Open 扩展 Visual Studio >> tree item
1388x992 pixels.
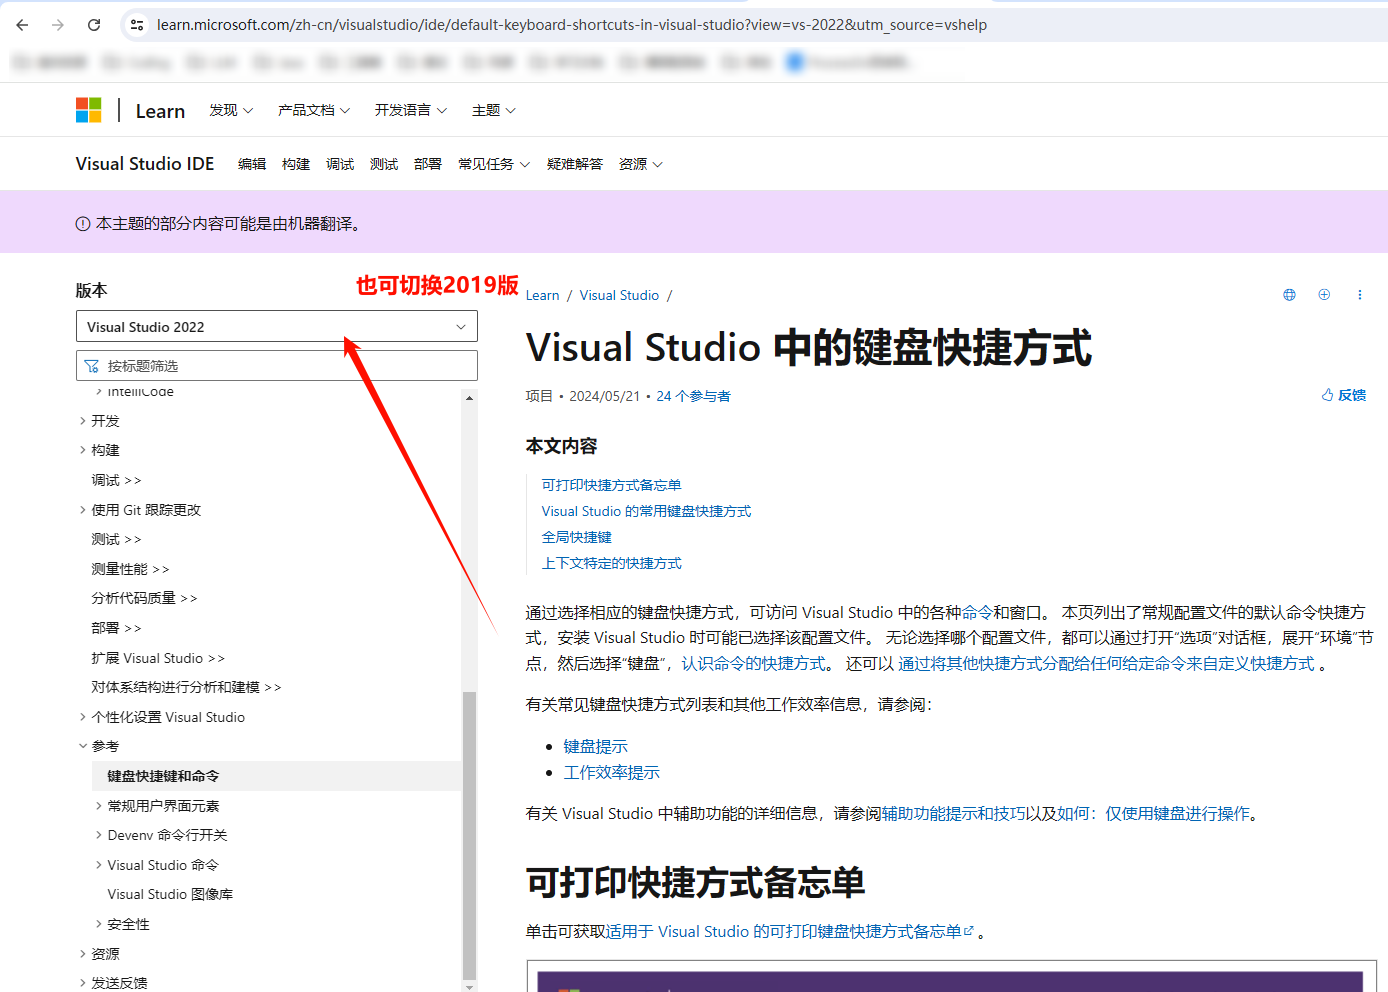click(x=158, y=658)
